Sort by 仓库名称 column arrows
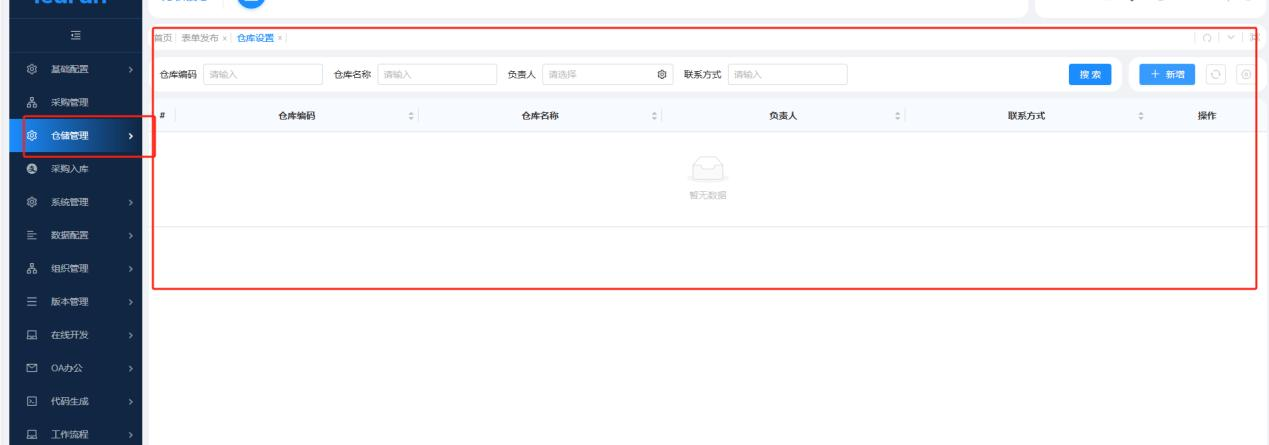The width and height of the screenshot is (1269, 445). pos(655,116)
